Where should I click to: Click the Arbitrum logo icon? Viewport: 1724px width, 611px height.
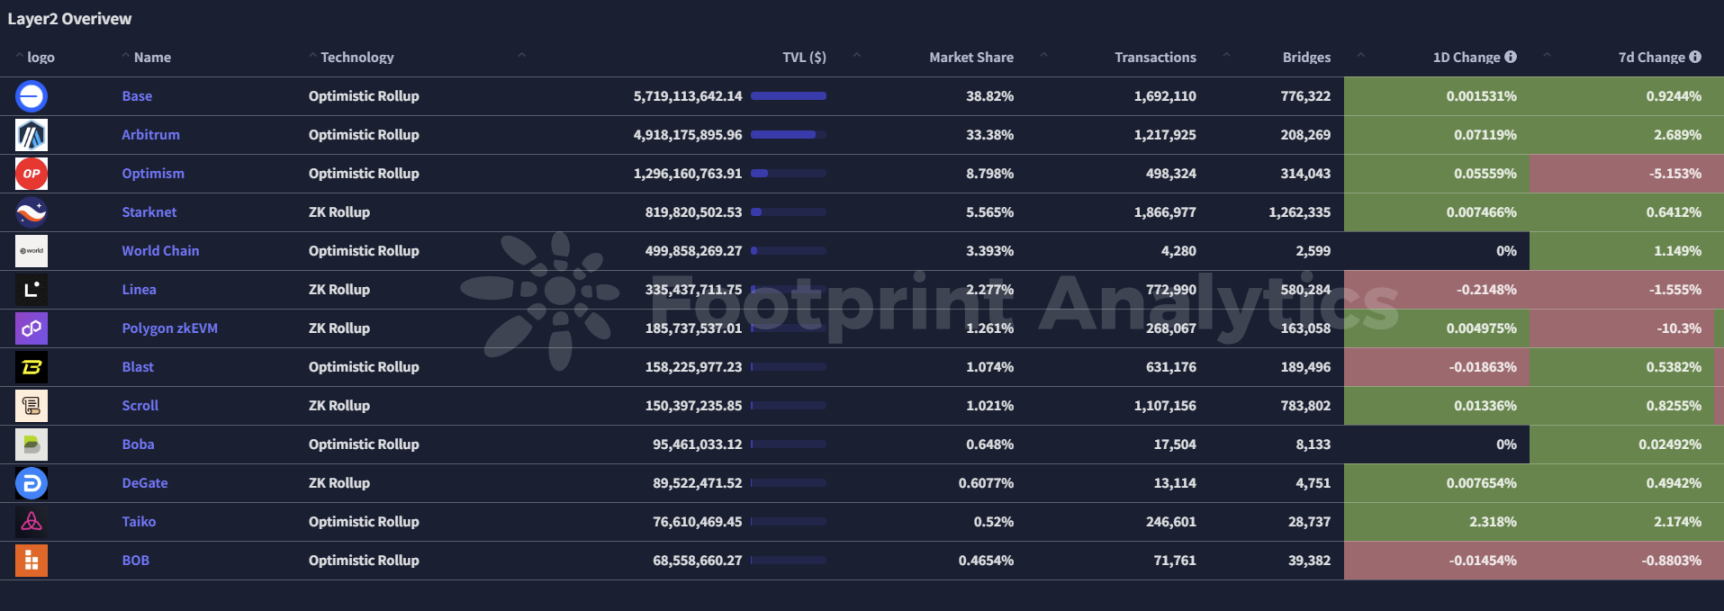tap(31, 135)
